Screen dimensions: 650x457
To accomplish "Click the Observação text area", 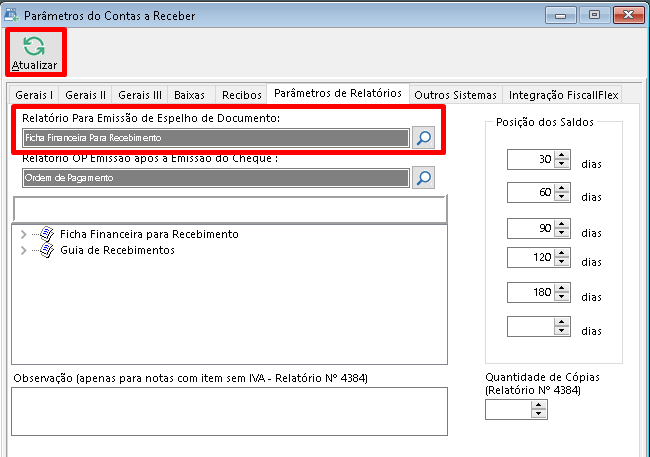I will tap(229, 411).
